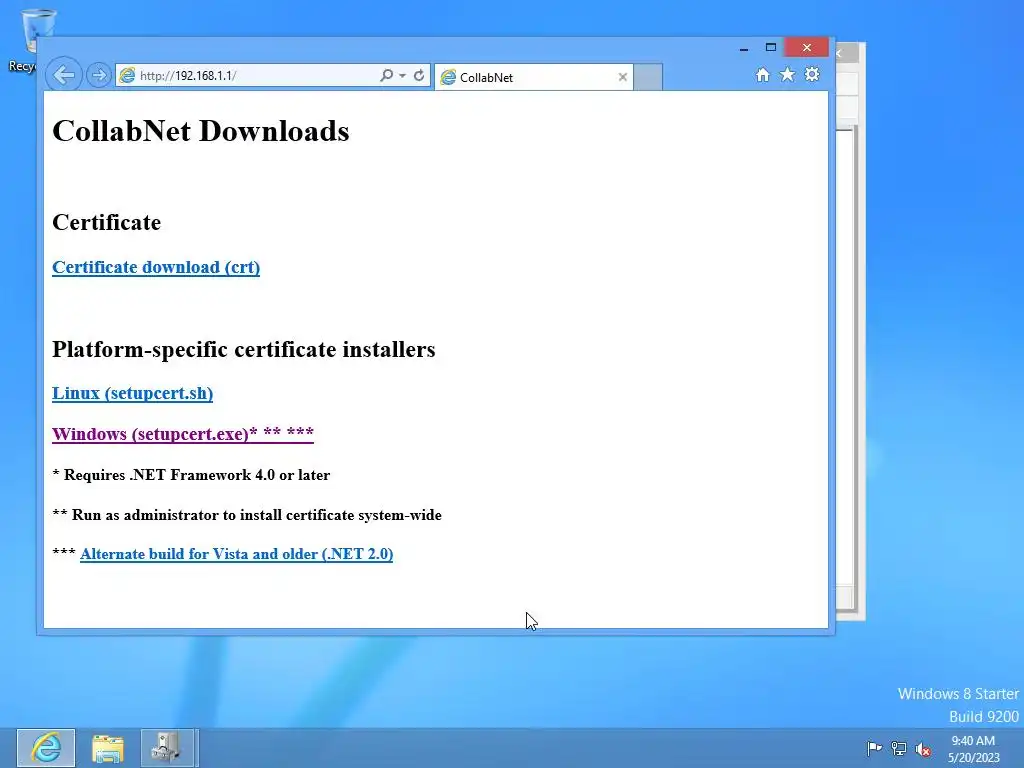This screenshot has height=768, width=1024.
Task: Click the Internet Explorer taskbar icon
Action: click(46, 748)
